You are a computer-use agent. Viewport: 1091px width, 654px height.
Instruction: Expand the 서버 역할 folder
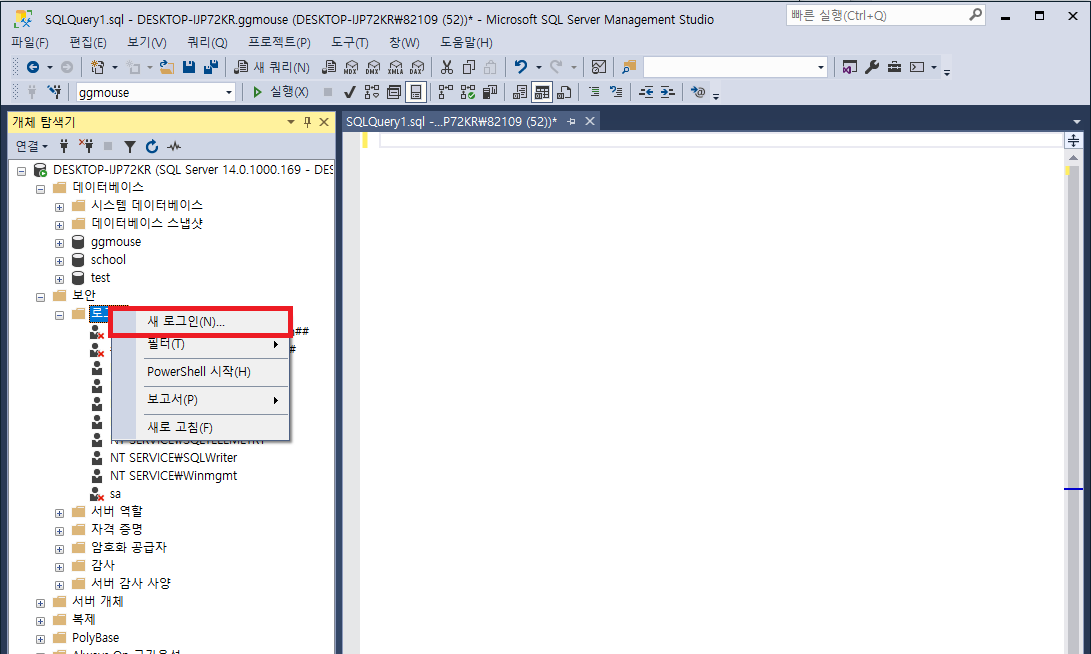click(59, 513)
